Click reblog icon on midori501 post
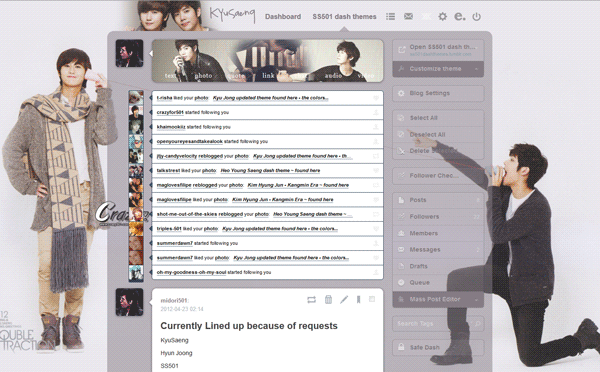600x372 pixels. pyautogui.click(x=311, y=300)
